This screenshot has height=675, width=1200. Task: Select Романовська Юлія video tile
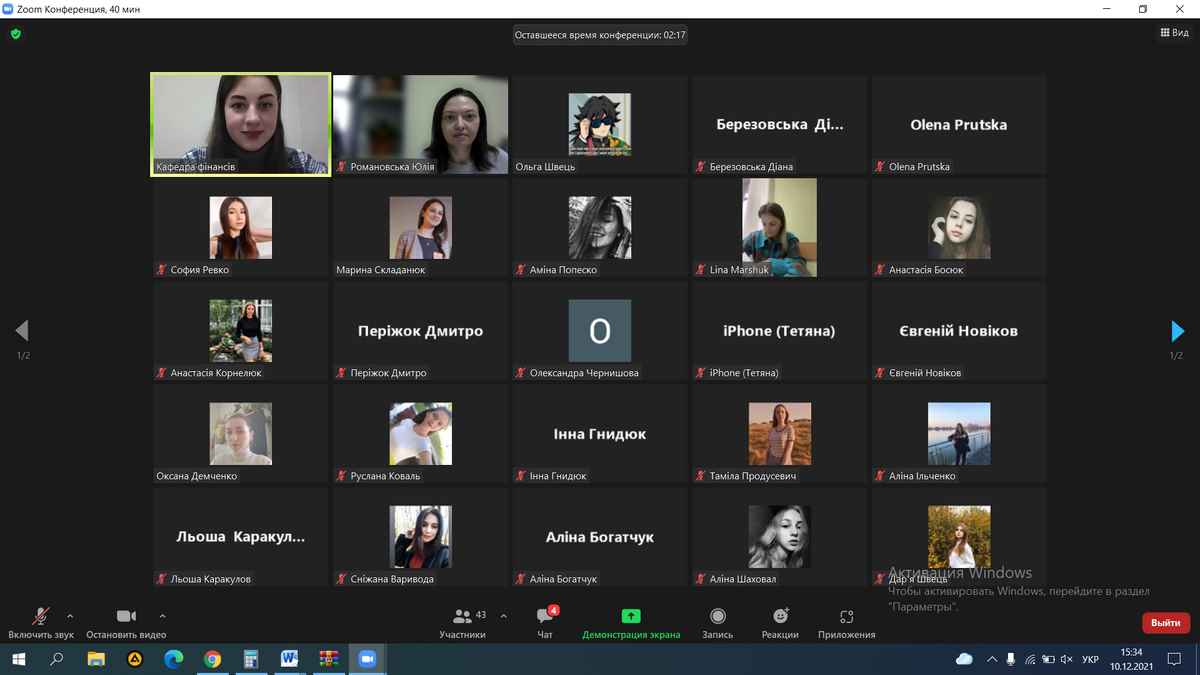pyautogui.click(x=420, y=124)
